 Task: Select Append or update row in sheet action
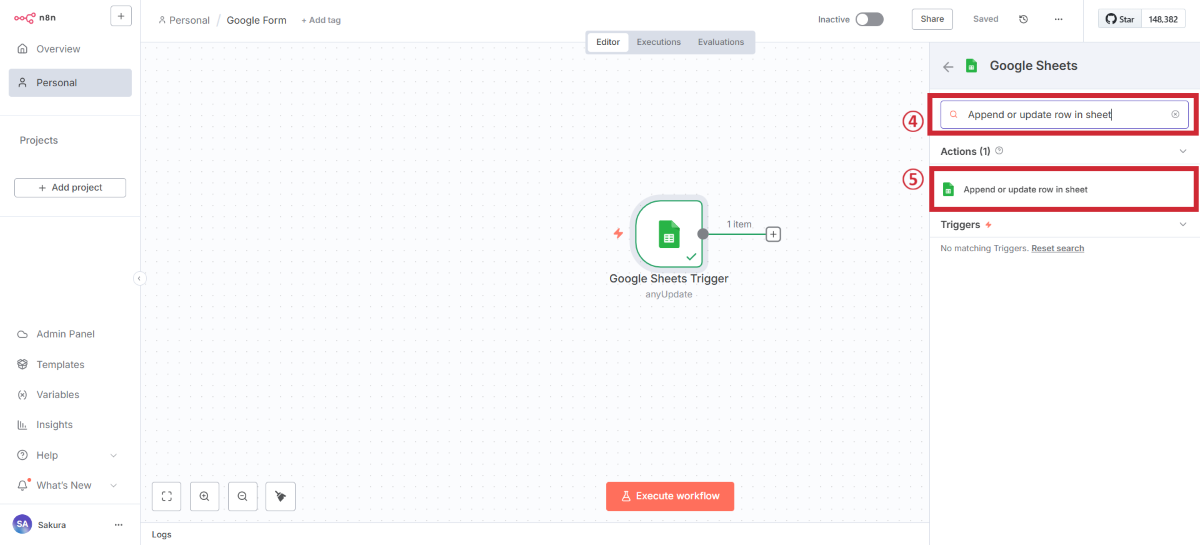[x=1025, y=189]
